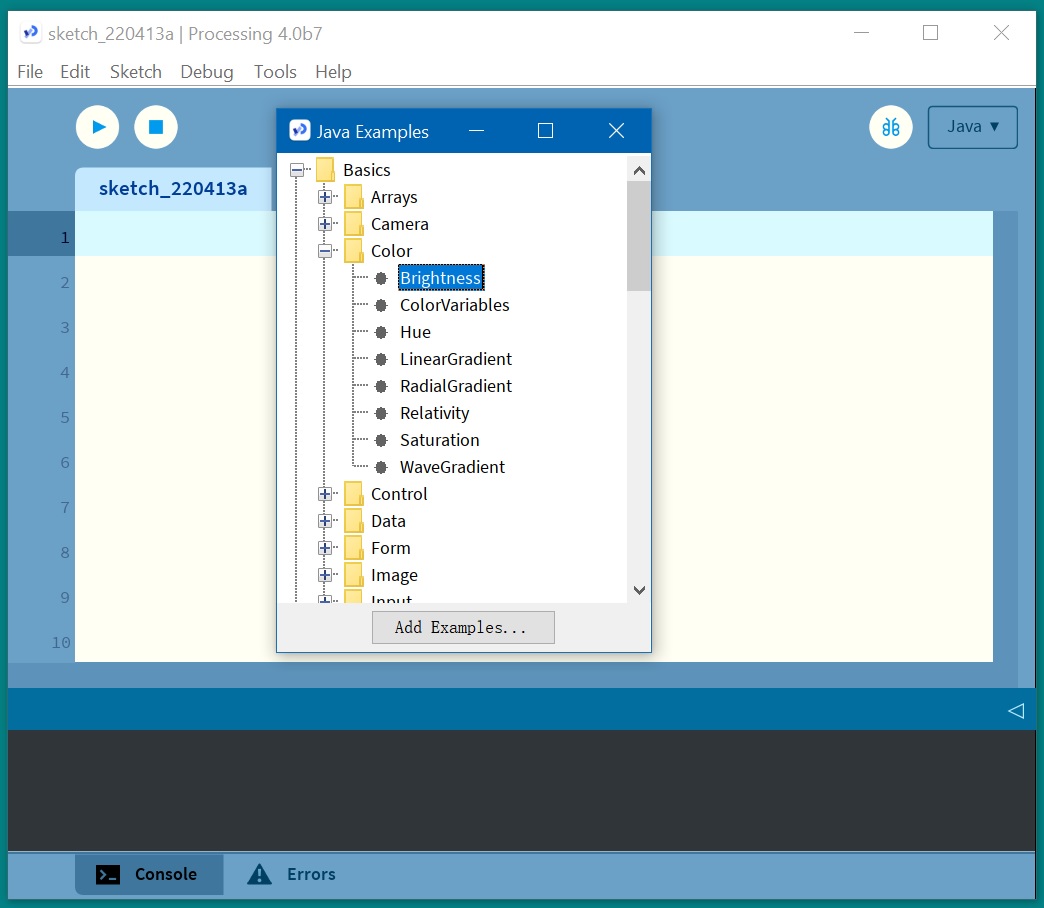Click the console collapse arrow icon
The height and width of the screenshot is (908, 1044).
(1015, 710)
